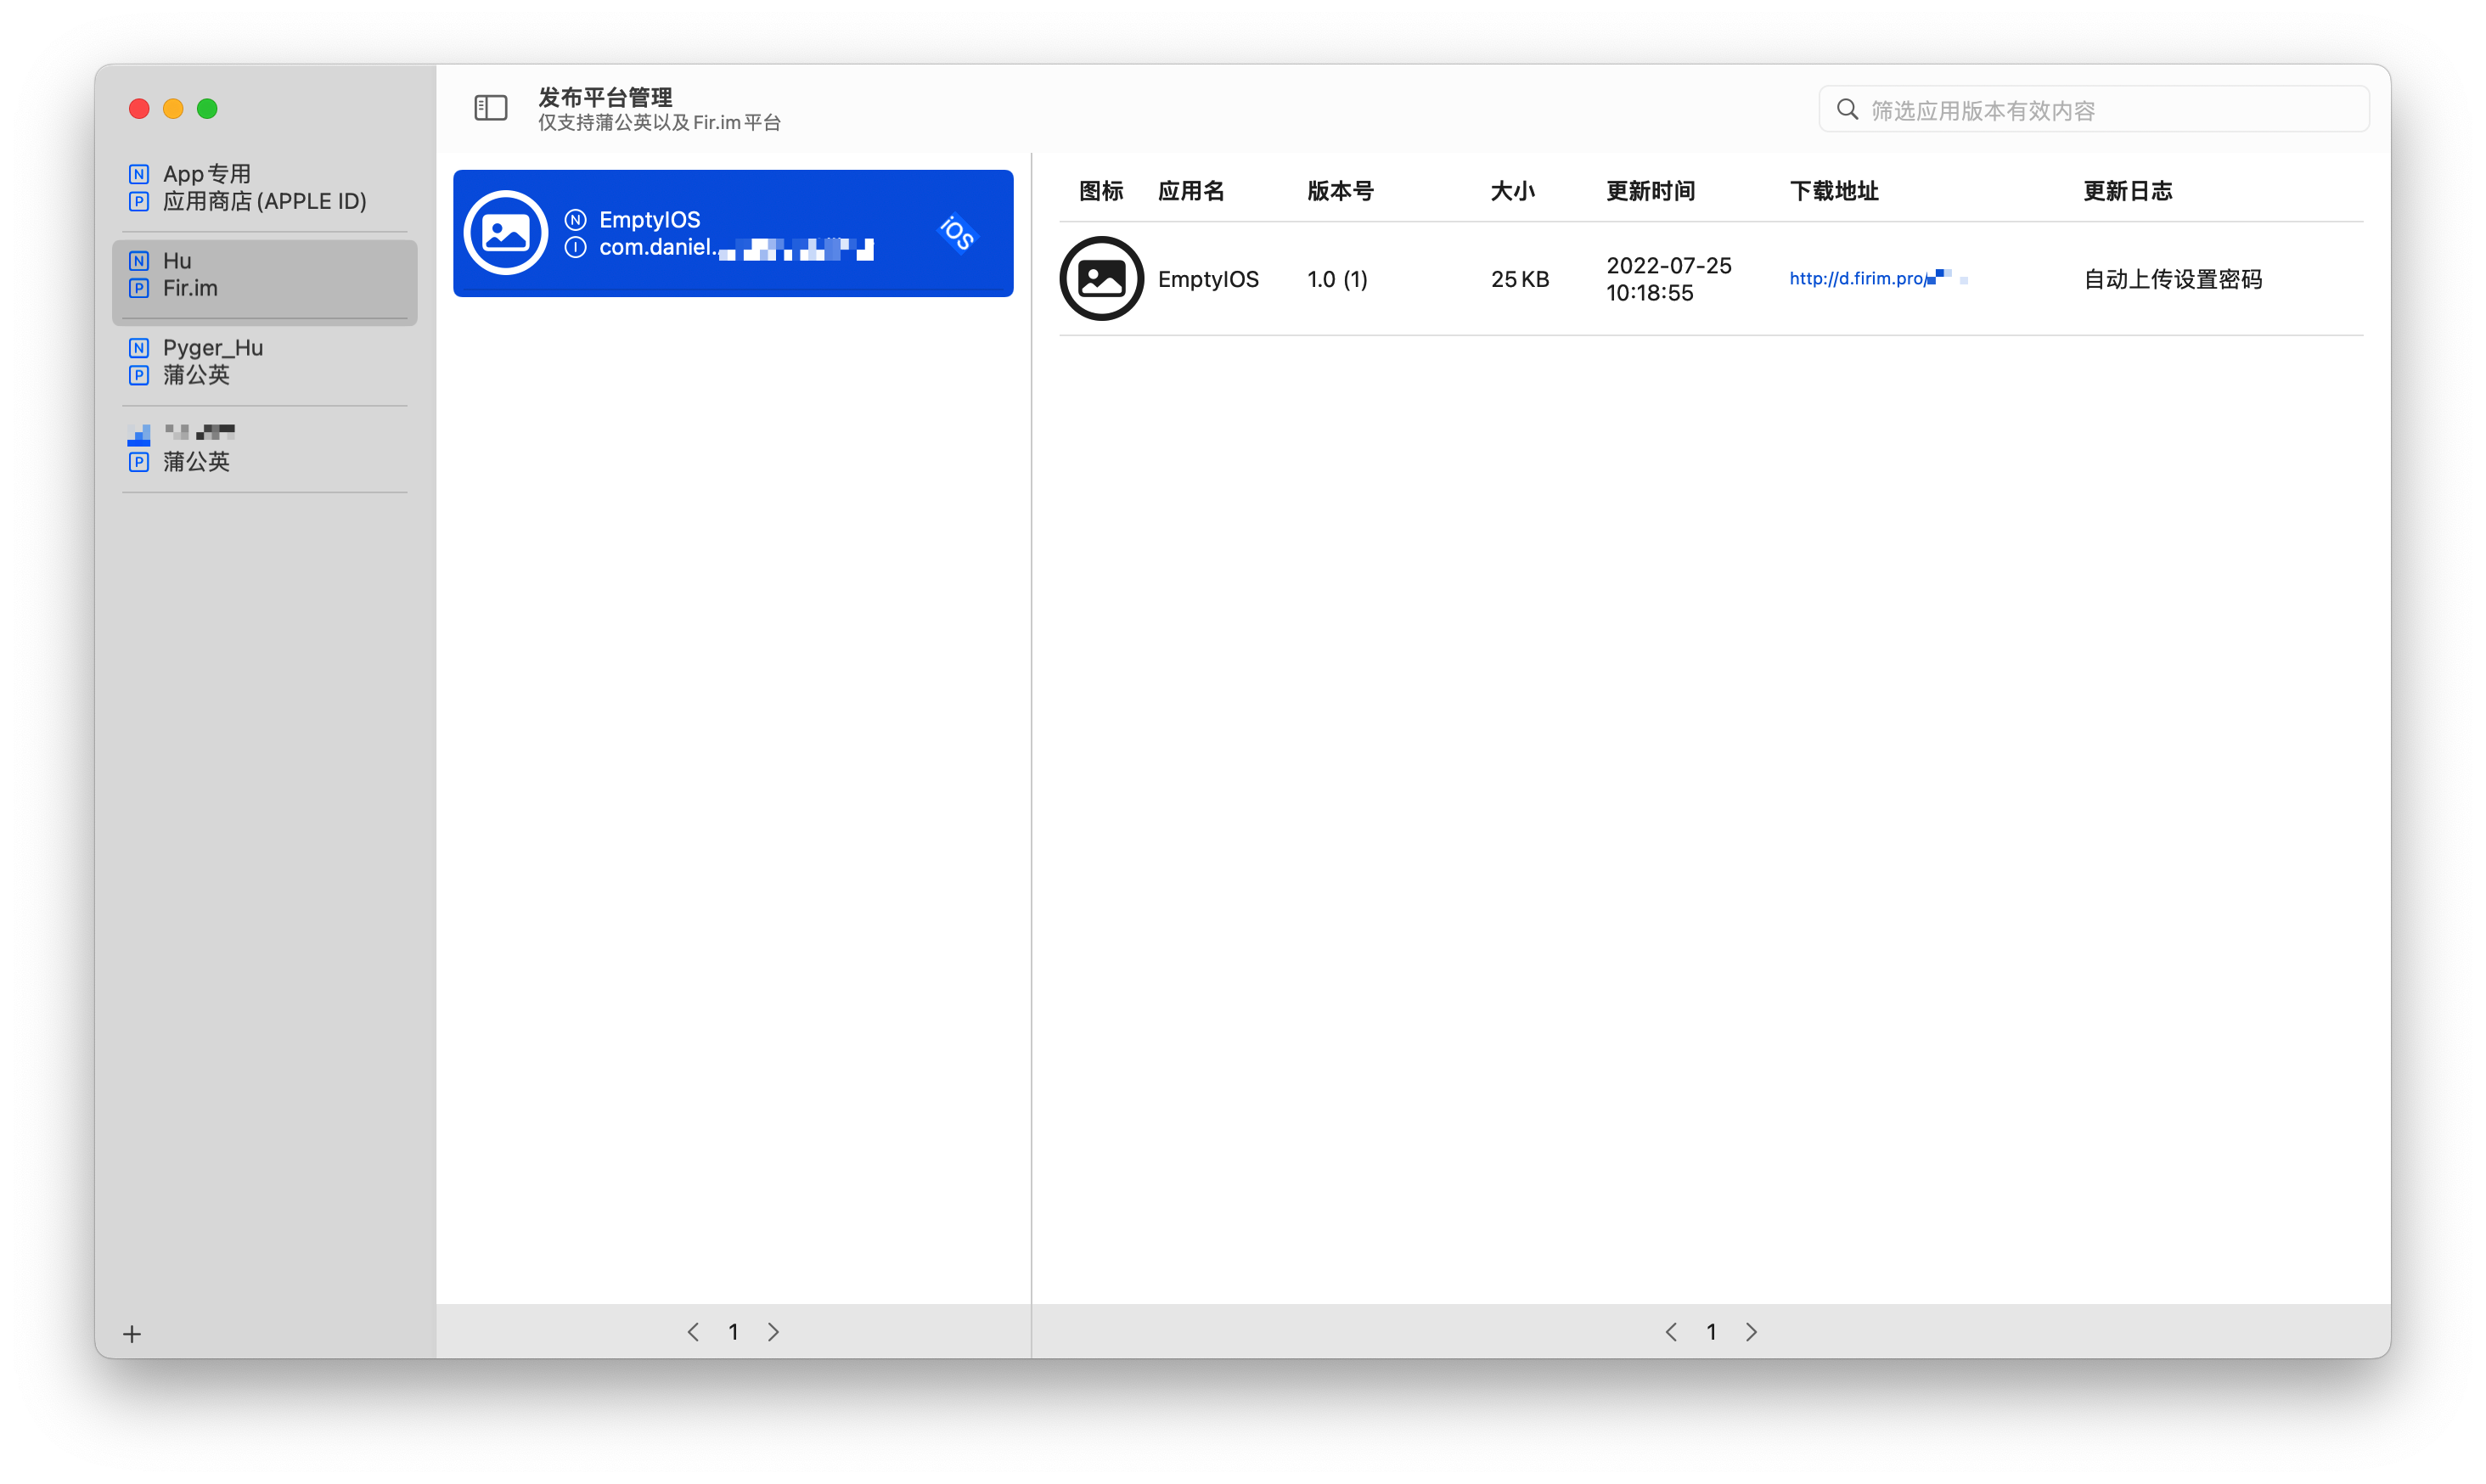Click the N icon beside Hu
This screenshot has width=2486, height=1484.
pos(139,261)
